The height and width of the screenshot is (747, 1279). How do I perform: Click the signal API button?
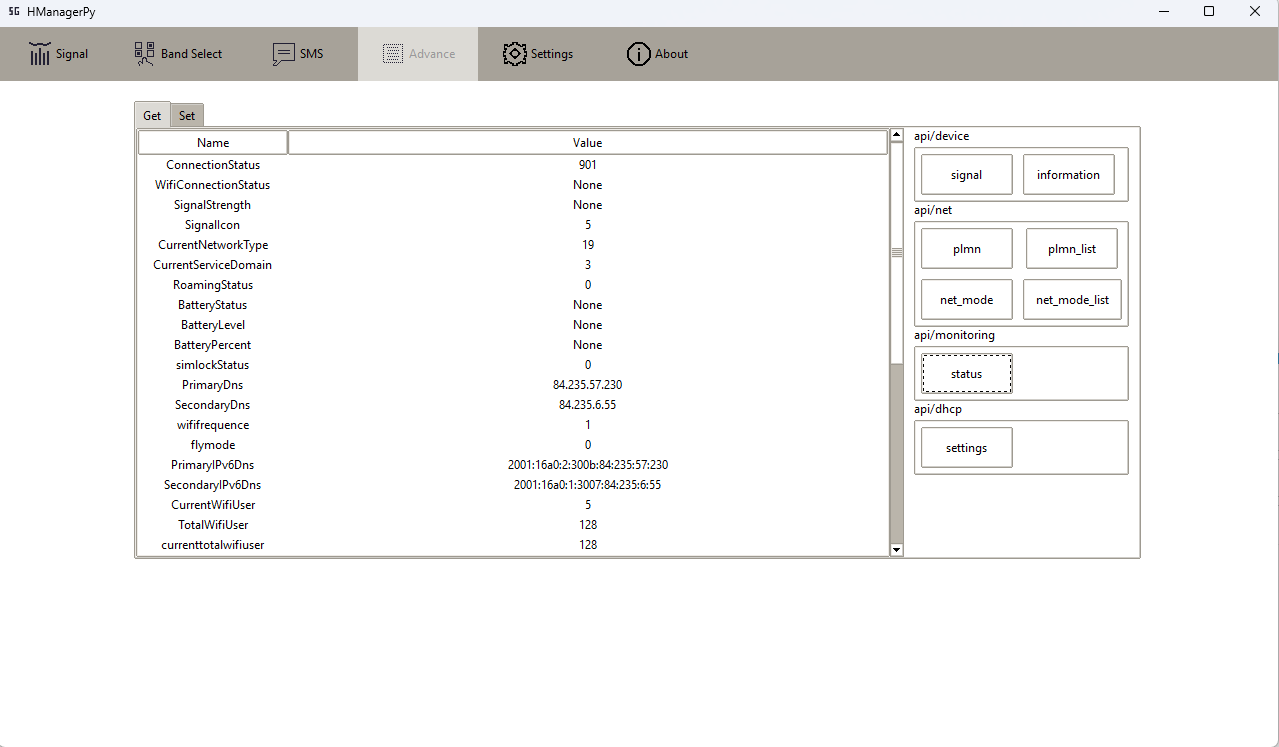pos(966,174)
